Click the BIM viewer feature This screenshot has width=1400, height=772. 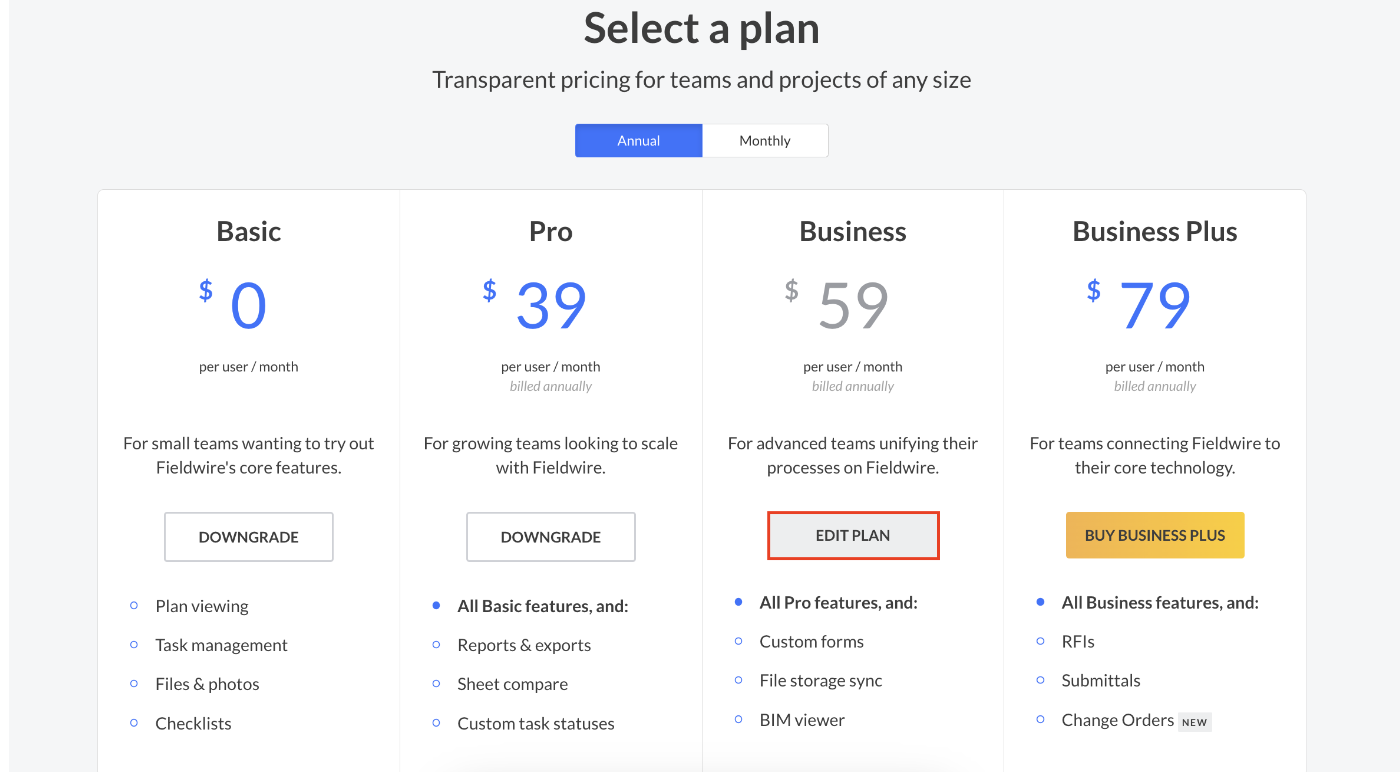[x=802, y=719]
